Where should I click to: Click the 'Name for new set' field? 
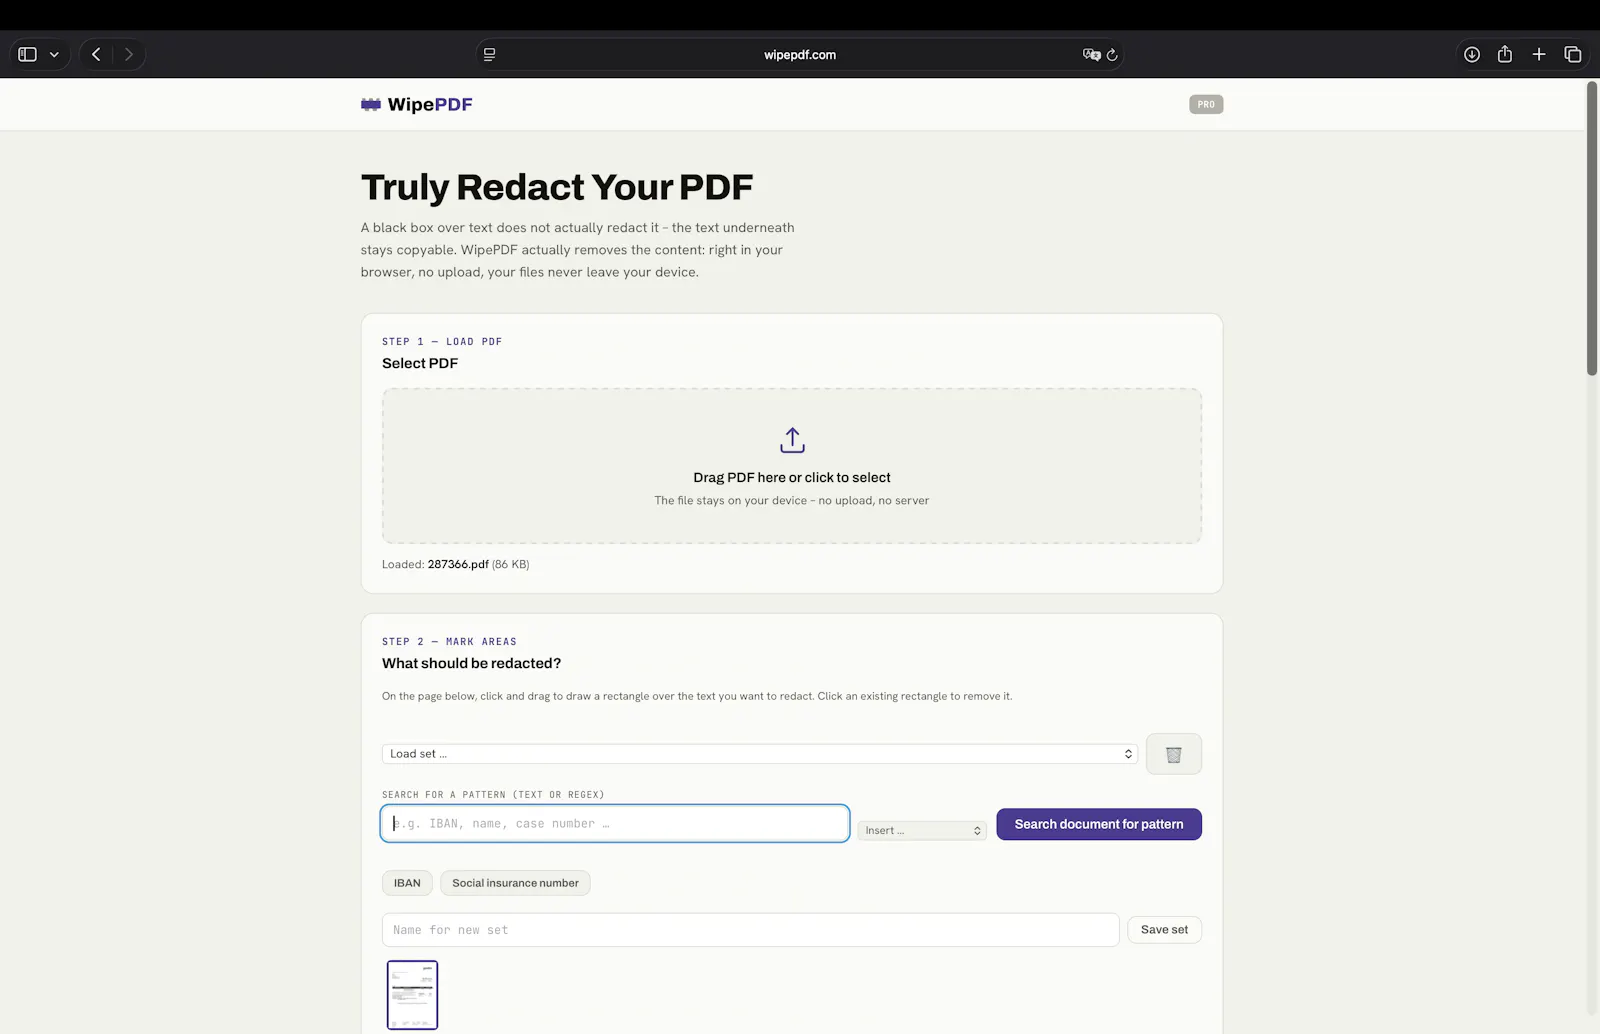750,930
